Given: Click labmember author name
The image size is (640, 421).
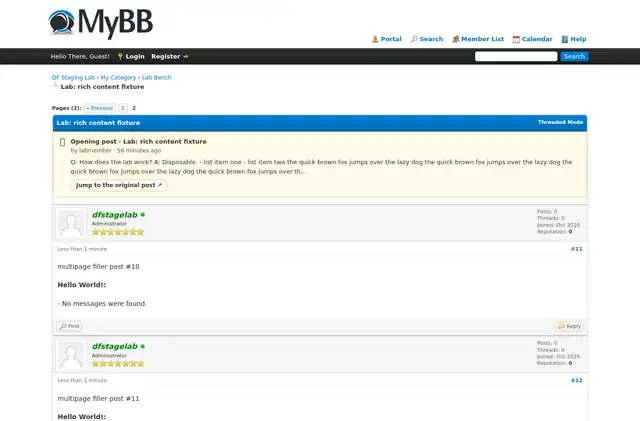Looking at the screenshot, I should [x=95, y=150].
